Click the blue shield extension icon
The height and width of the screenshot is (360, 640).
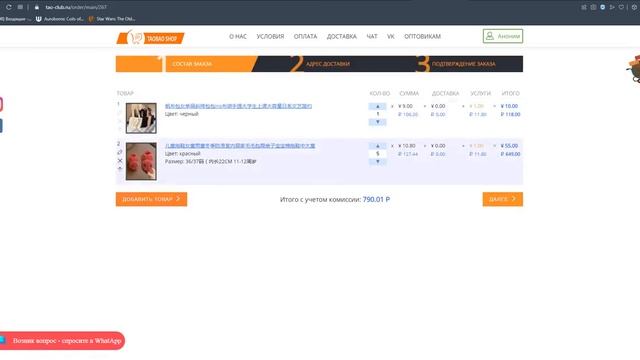602,7
